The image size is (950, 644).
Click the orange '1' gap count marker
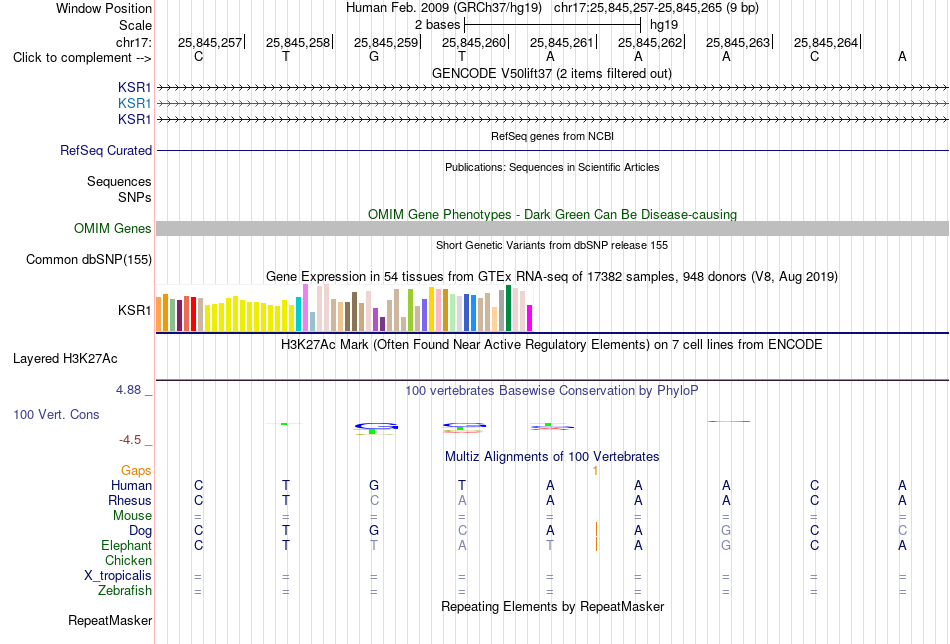(596, 471)
